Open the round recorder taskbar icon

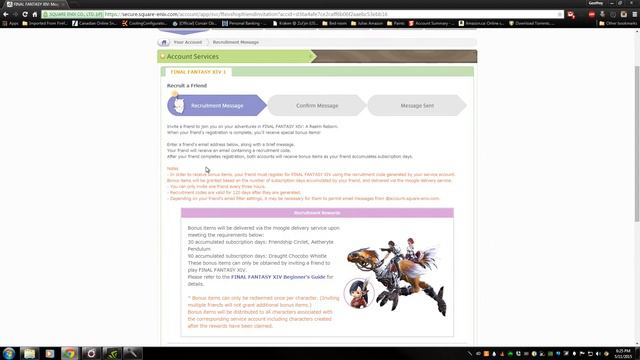coord(91,353)
